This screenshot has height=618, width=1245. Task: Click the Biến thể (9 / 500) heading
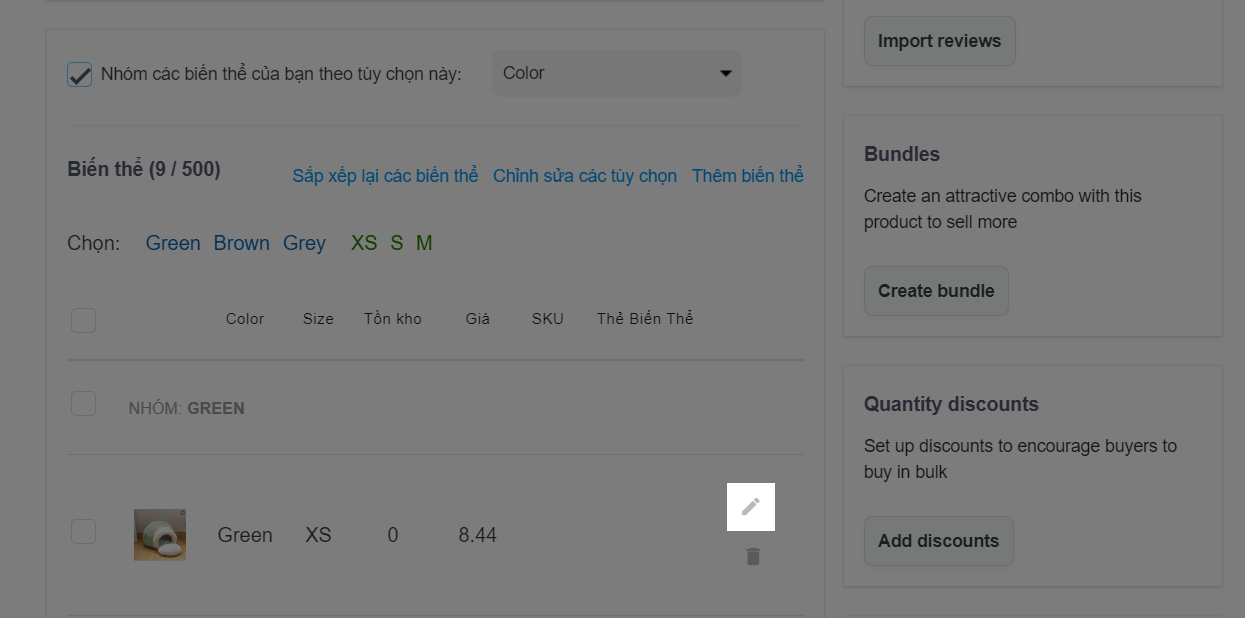point(144,169)
